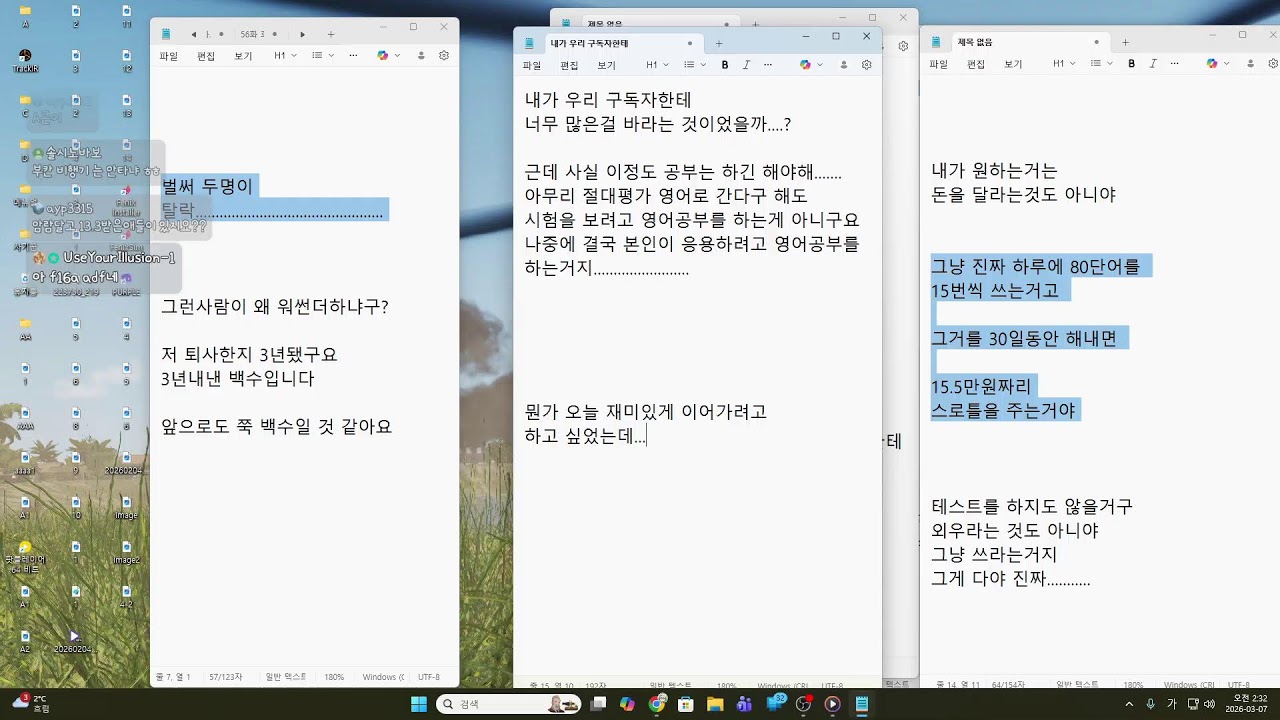Open 편집 menu in the middle Notepad window
This screenshot has width=1280, height=720.
point(569,65)
